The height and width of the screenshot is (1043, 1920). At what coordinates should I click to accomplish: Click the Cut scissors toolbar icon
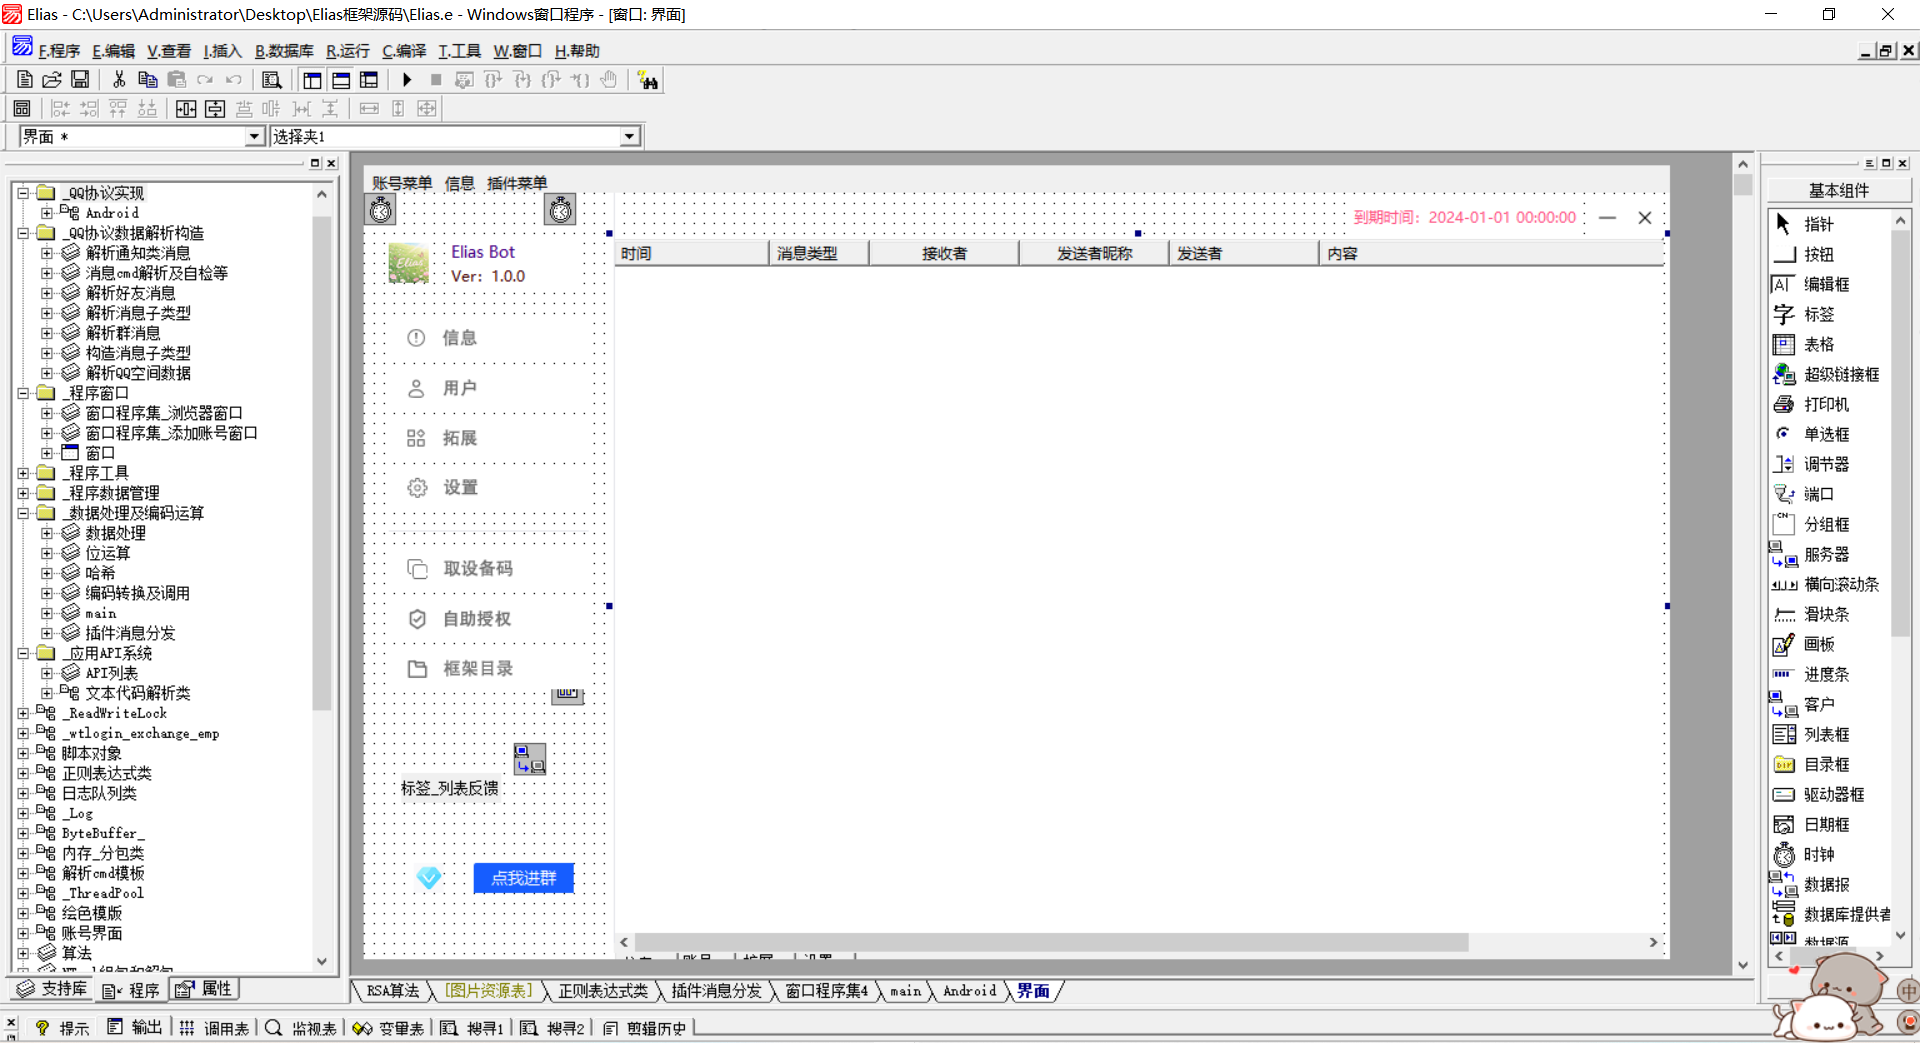pyautogui.click(x=119, y=80)
